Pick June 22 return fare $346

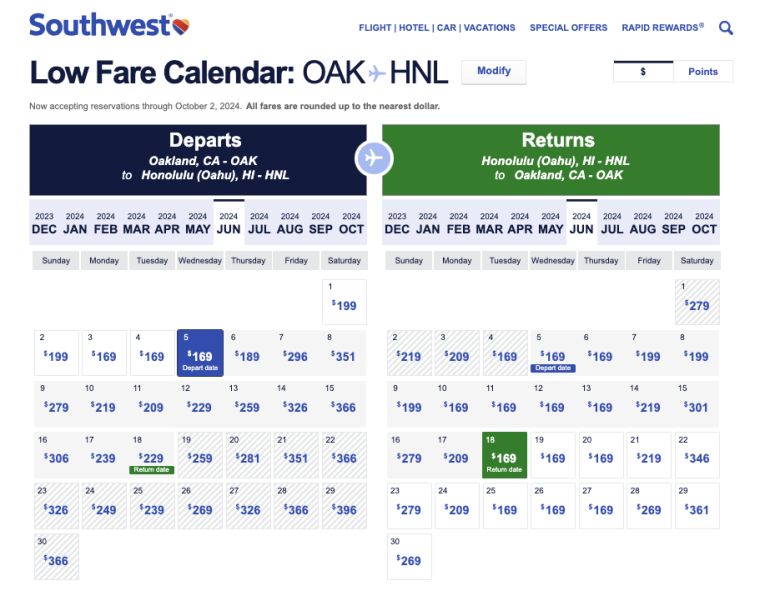tap(697, 456)
